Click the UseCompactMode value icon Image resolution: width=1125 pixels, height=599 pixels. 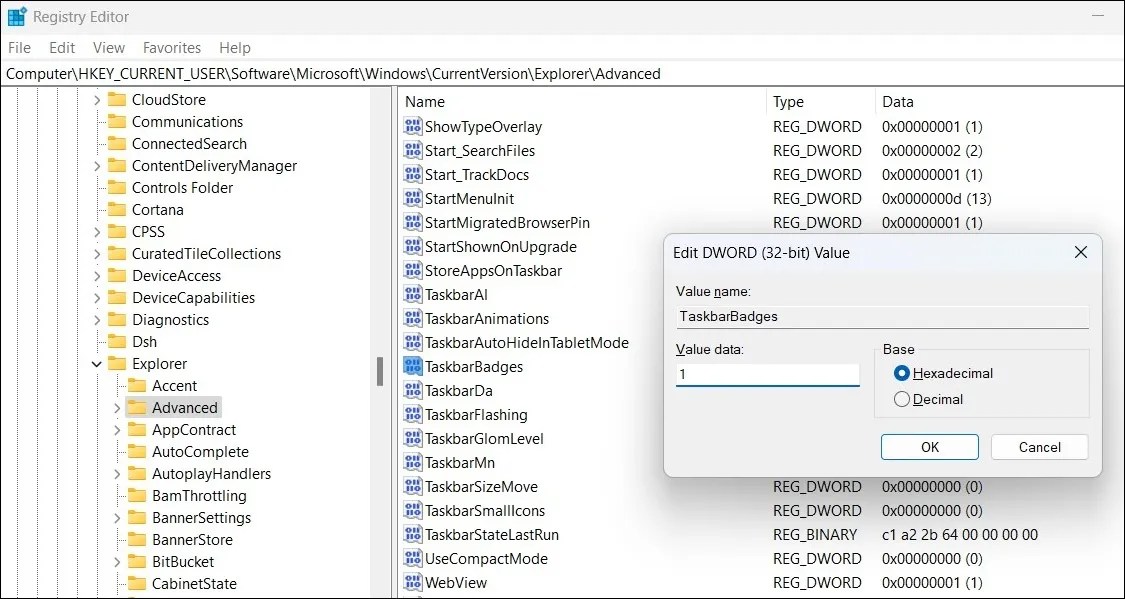[x=413, y=559]
